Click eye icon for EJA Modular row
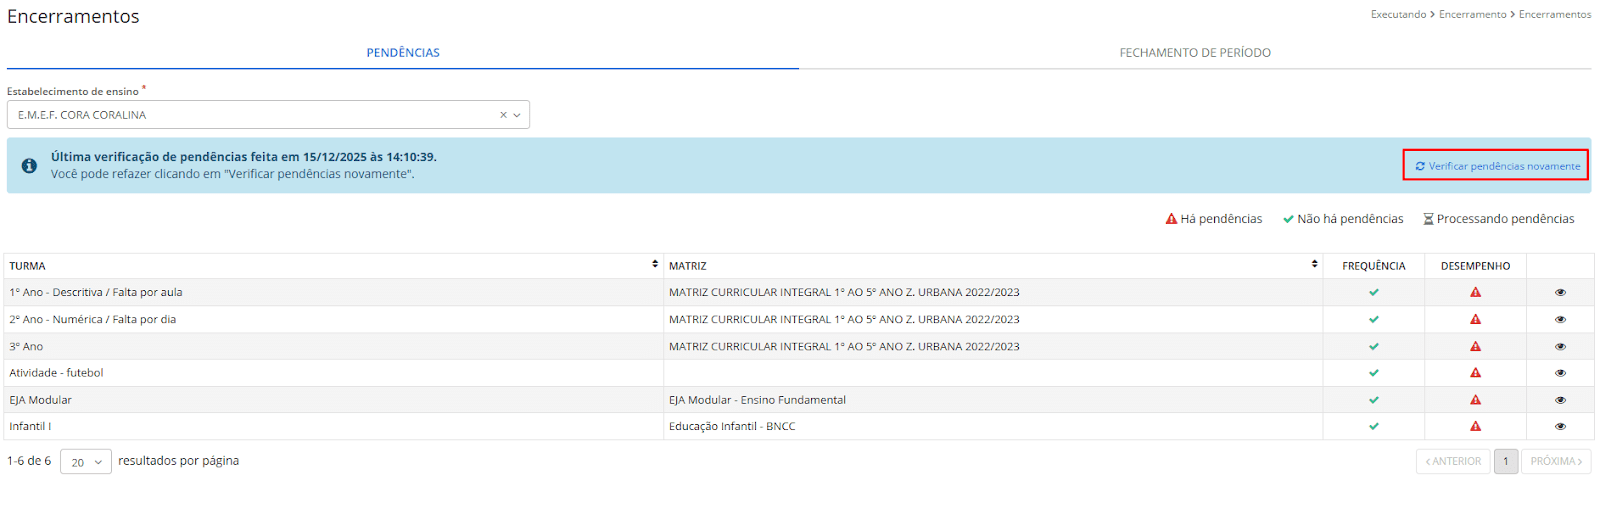Viewport: 1600px width, 520px height. 1560,400
